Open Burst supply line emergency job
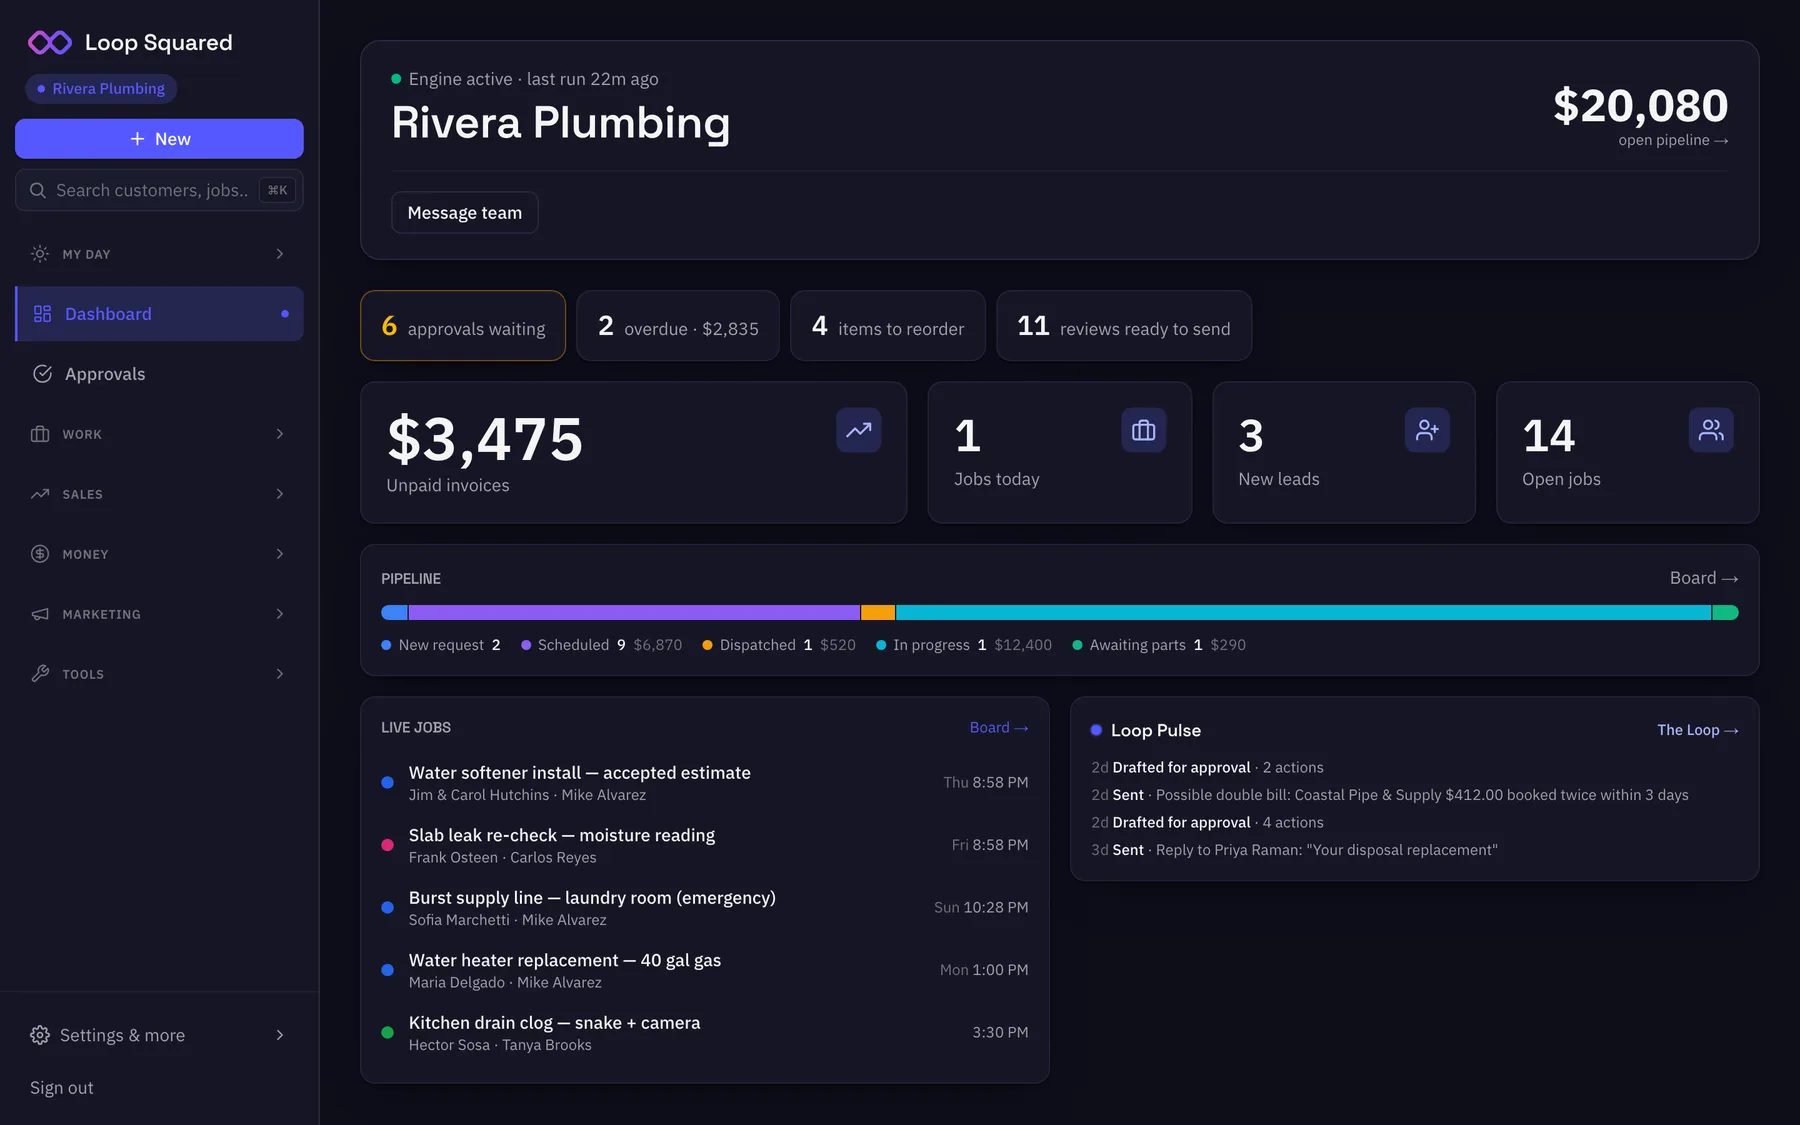 click(x=705, y=908)
